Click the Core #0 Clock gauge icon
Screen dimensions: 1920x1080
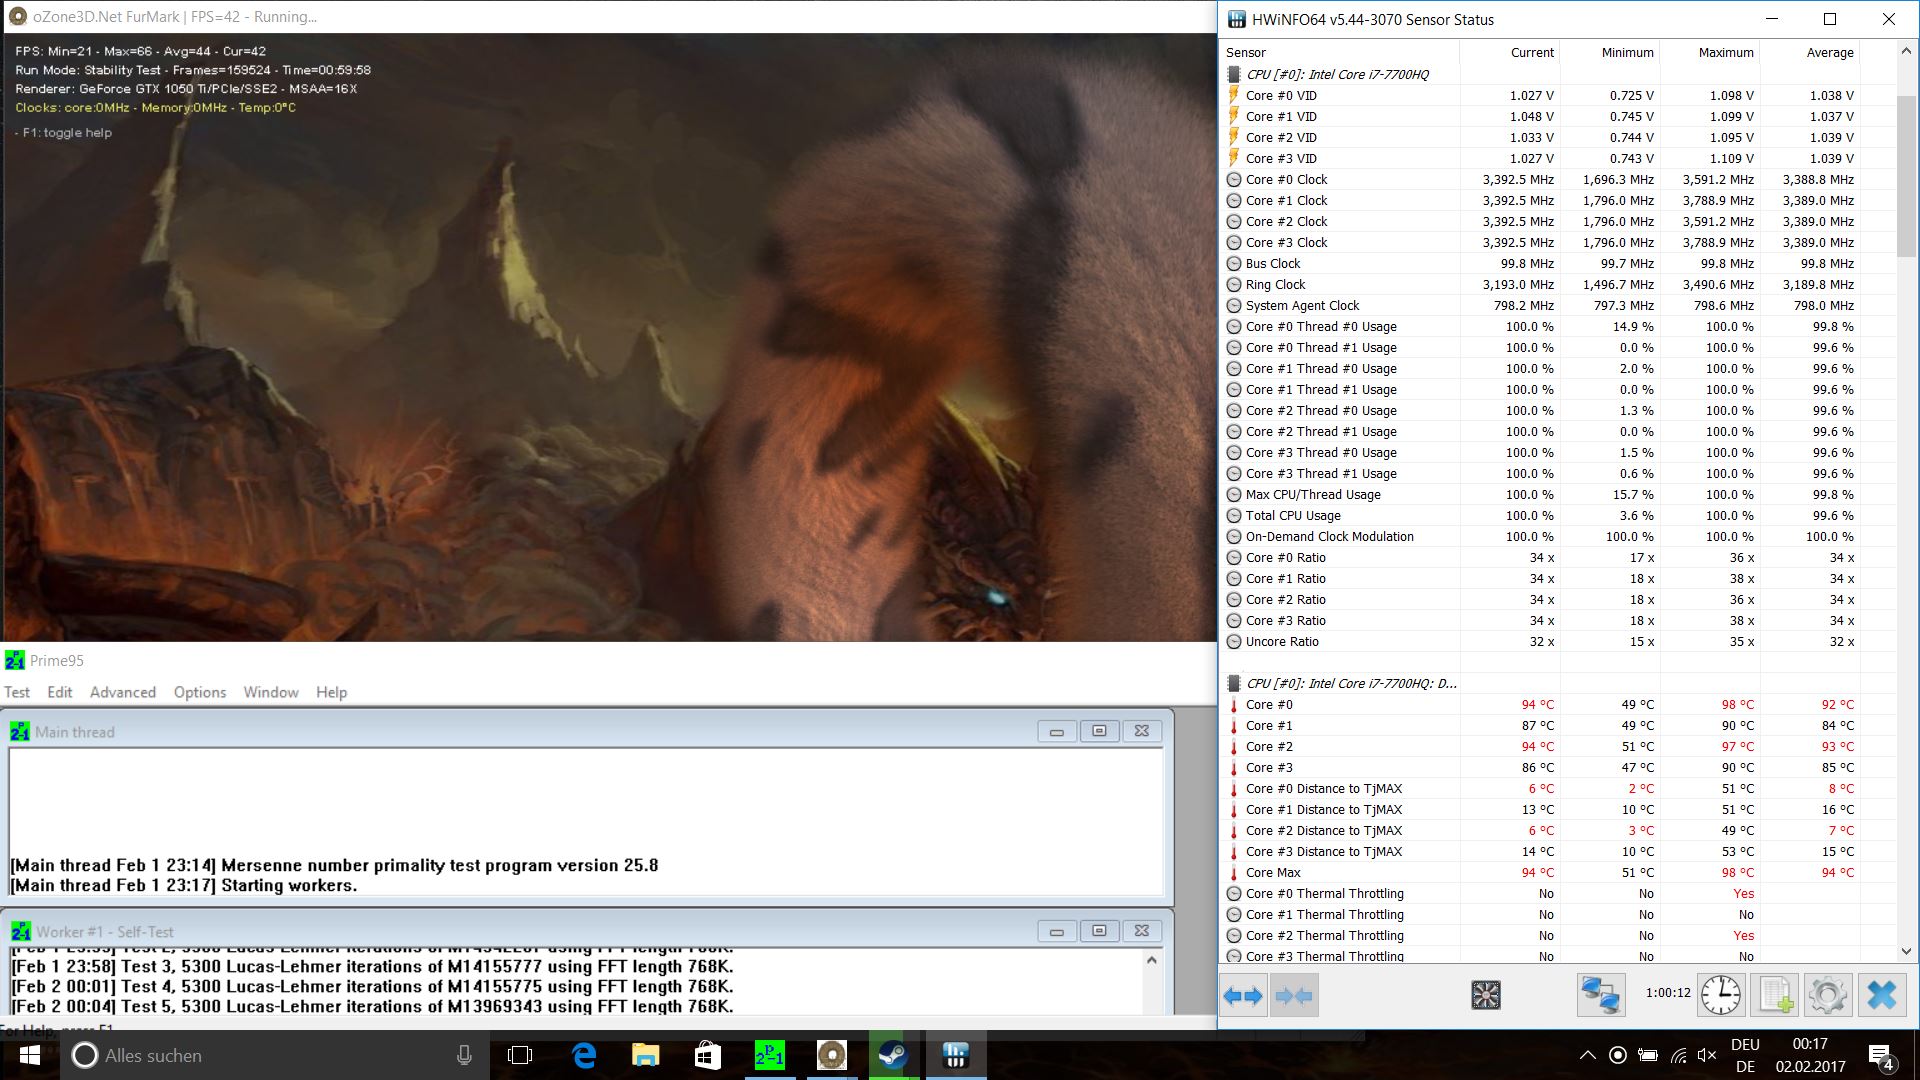(x=1234, y=180)
